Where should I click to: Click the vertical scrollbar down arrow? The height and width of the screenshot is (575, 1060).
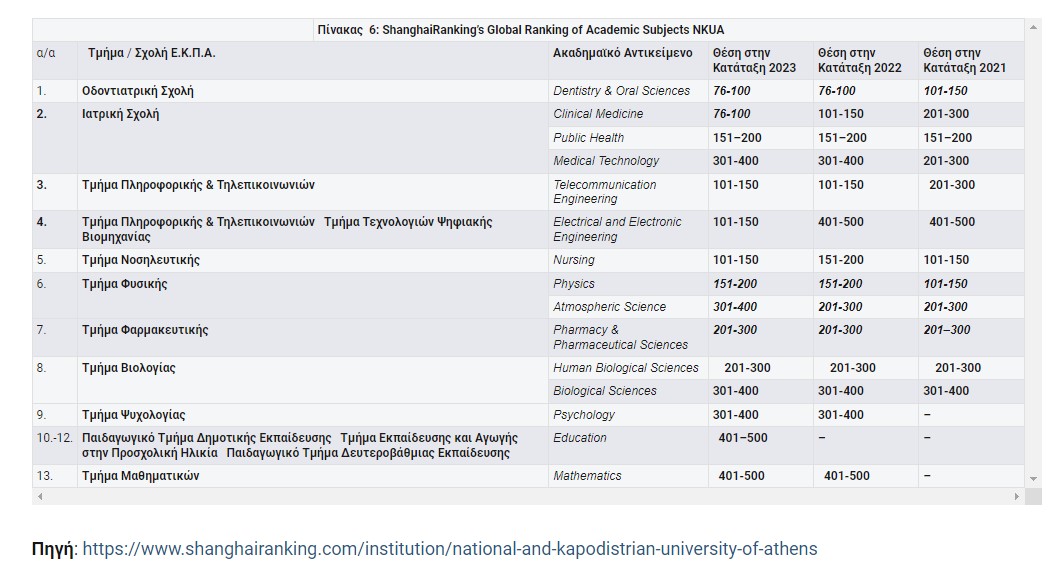click(x=1034, y=480)
